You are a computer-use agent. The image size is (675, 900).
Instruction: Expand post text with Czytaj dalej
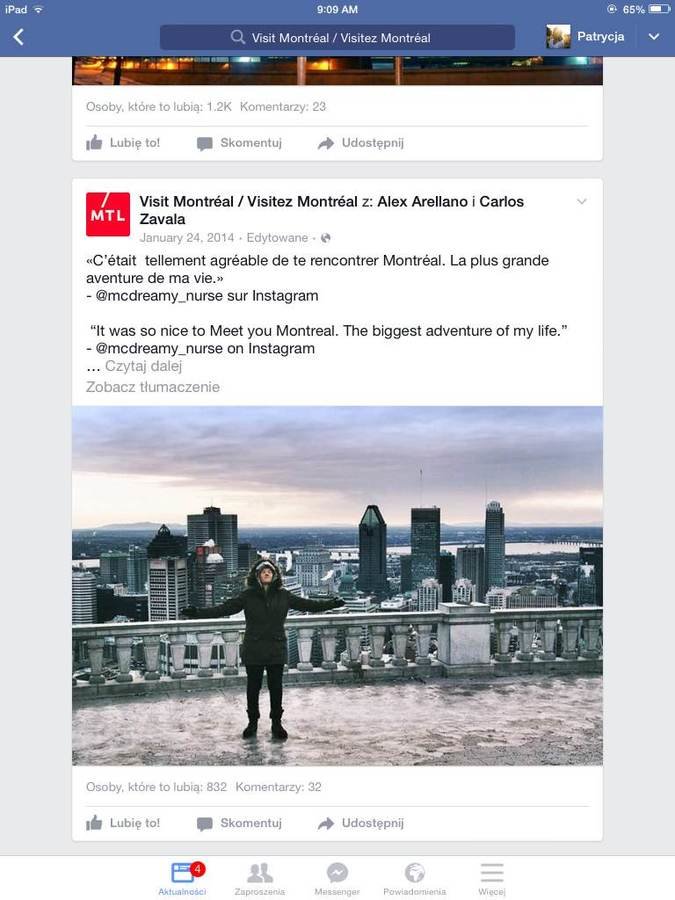tap(143, 366)
